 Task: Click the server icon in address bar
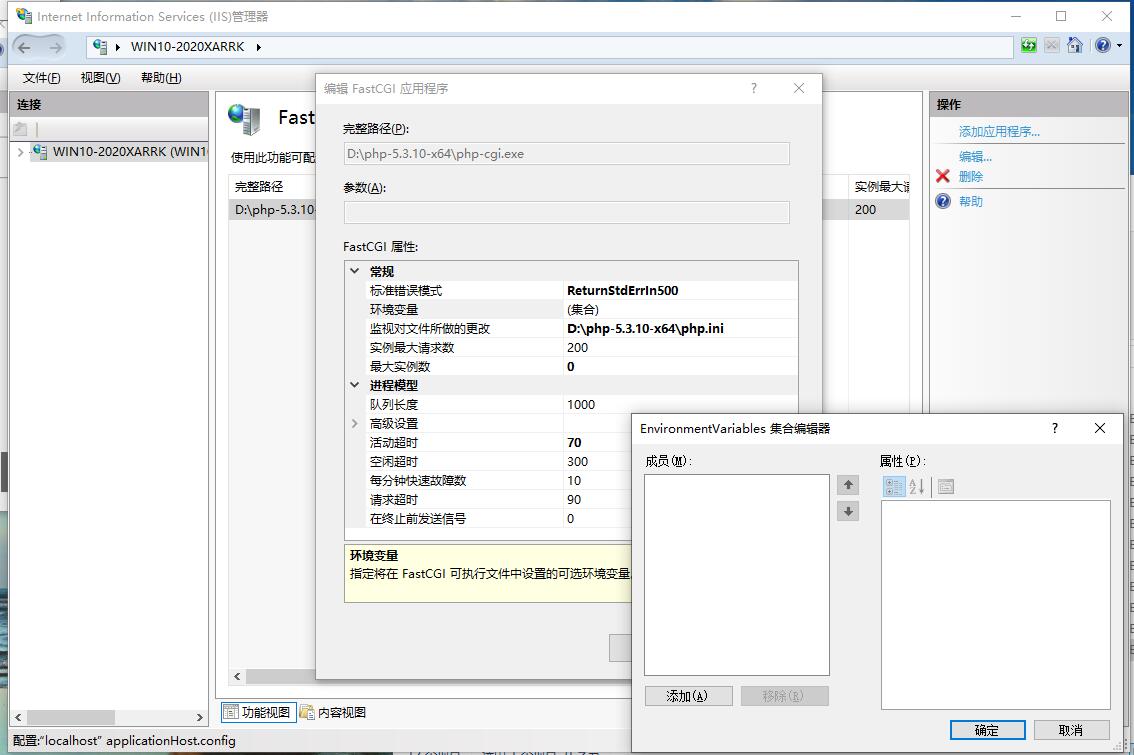(x=100, y=46)
